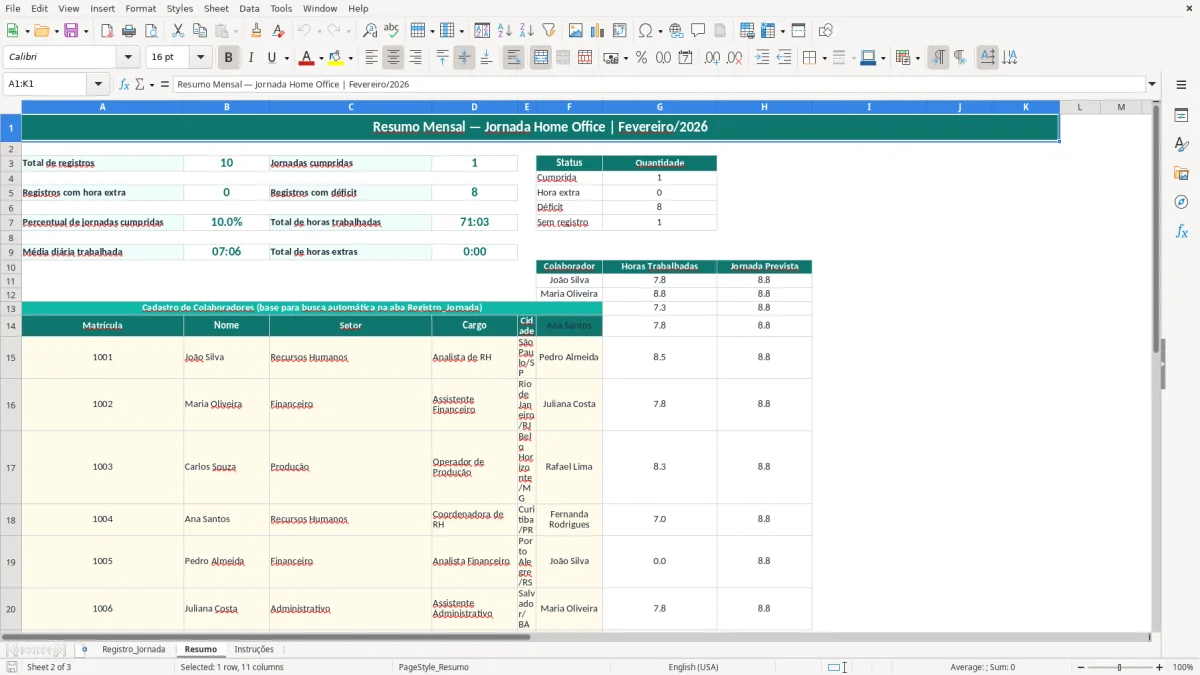Click the Copy icon
Screen dimensions: 1200x675
click(199, 31)
